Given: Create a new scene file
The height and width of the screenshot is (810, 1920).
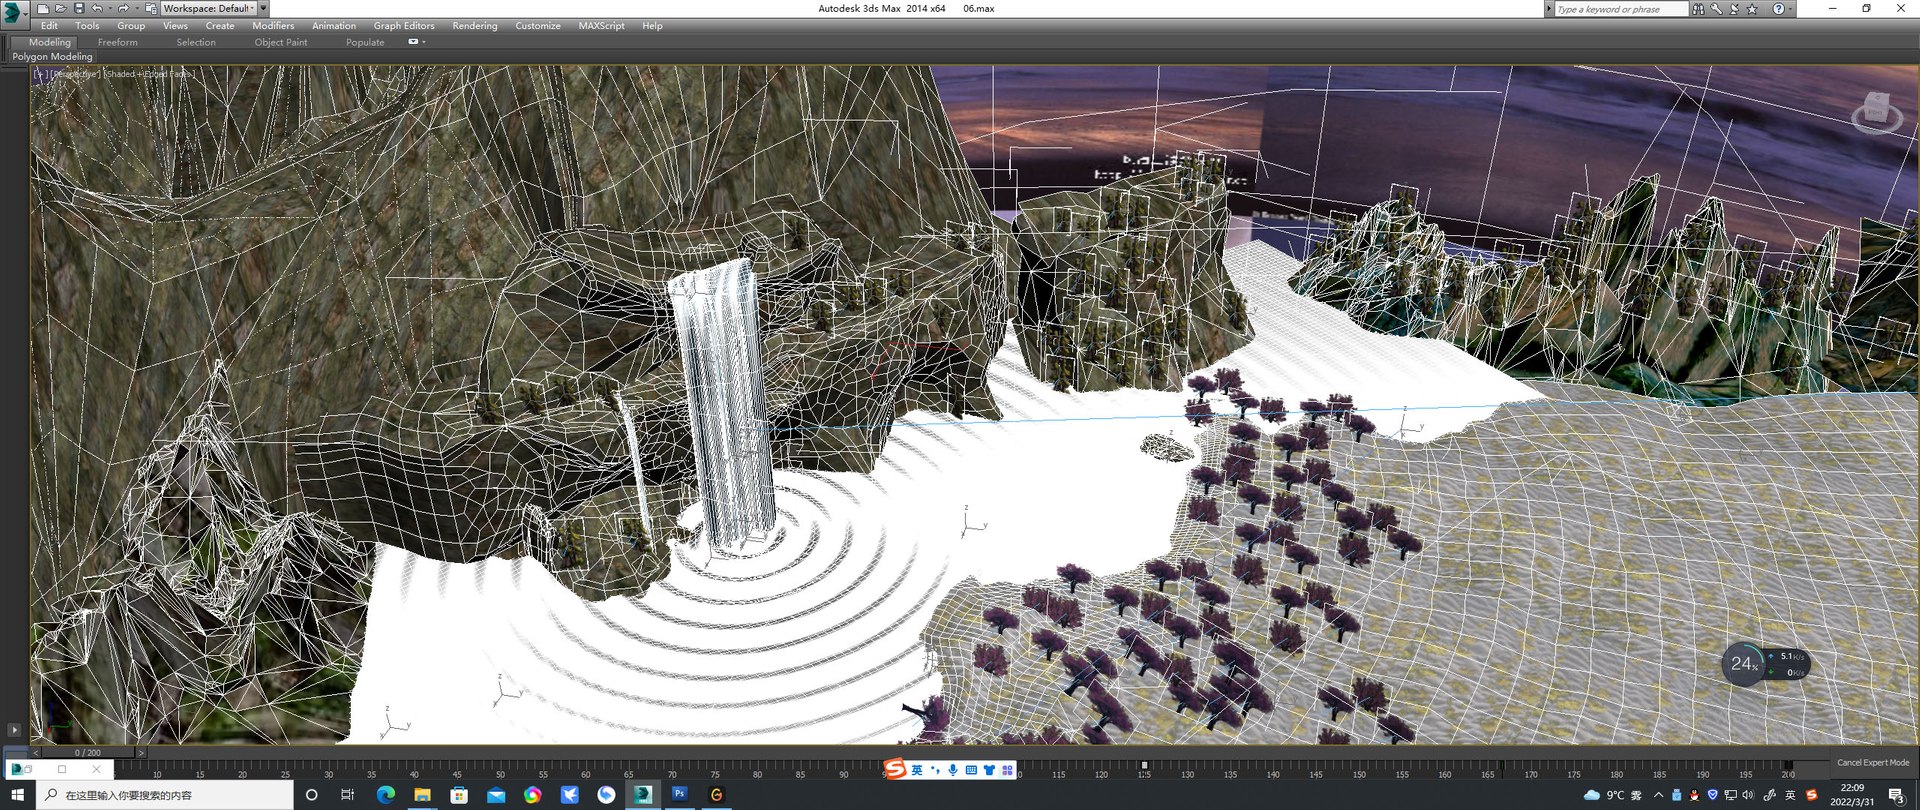Looking at the screenshot, I should 43,8.
